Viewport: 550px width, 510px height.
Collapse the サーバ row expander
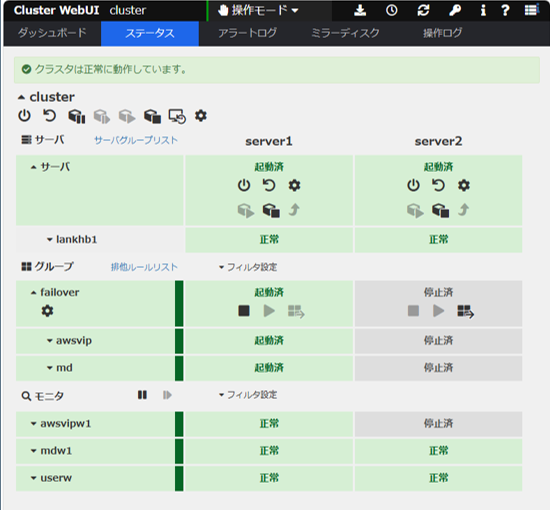point(33,167)
